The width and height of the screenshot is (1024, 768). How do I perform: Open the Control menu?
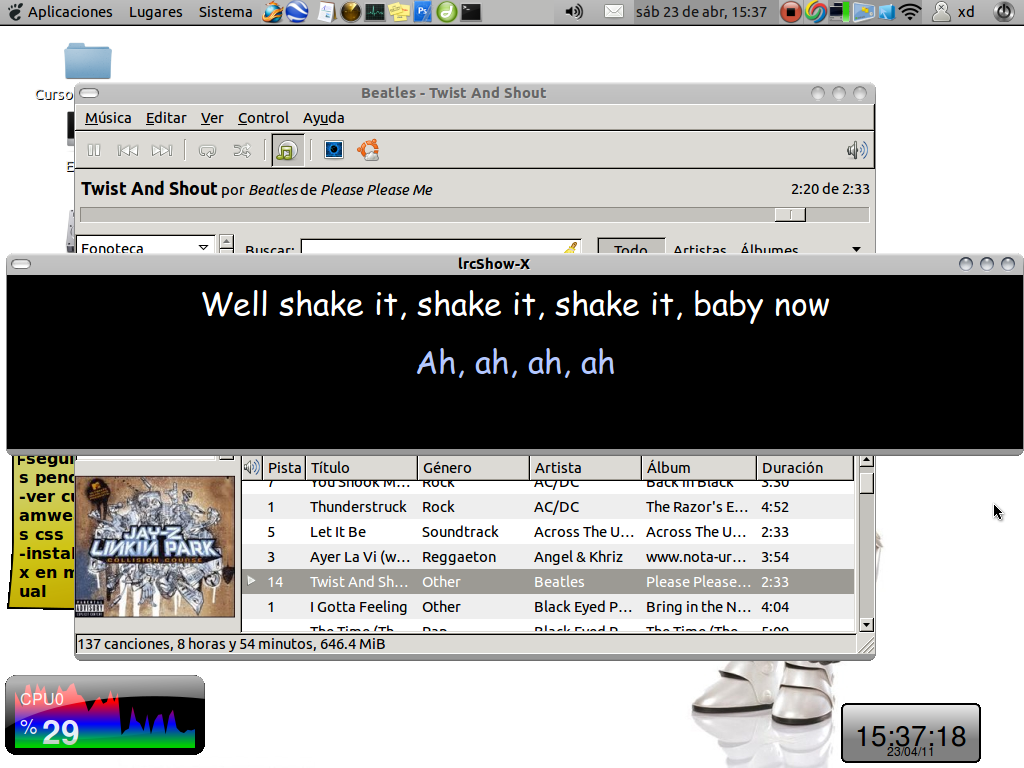click(263, 118)
